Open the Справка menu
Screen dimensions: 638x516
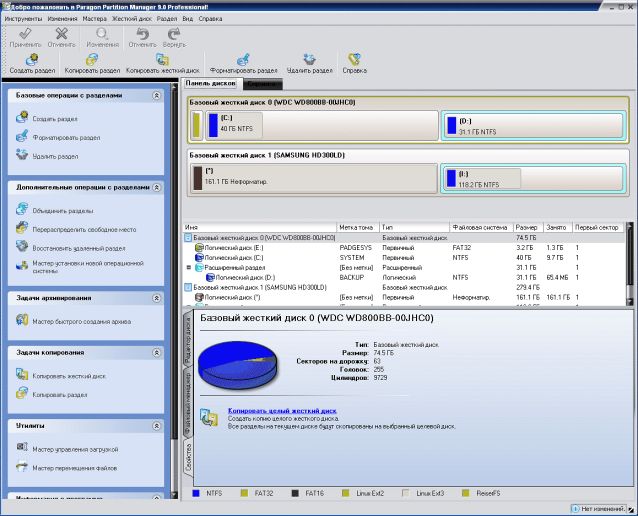210,19
